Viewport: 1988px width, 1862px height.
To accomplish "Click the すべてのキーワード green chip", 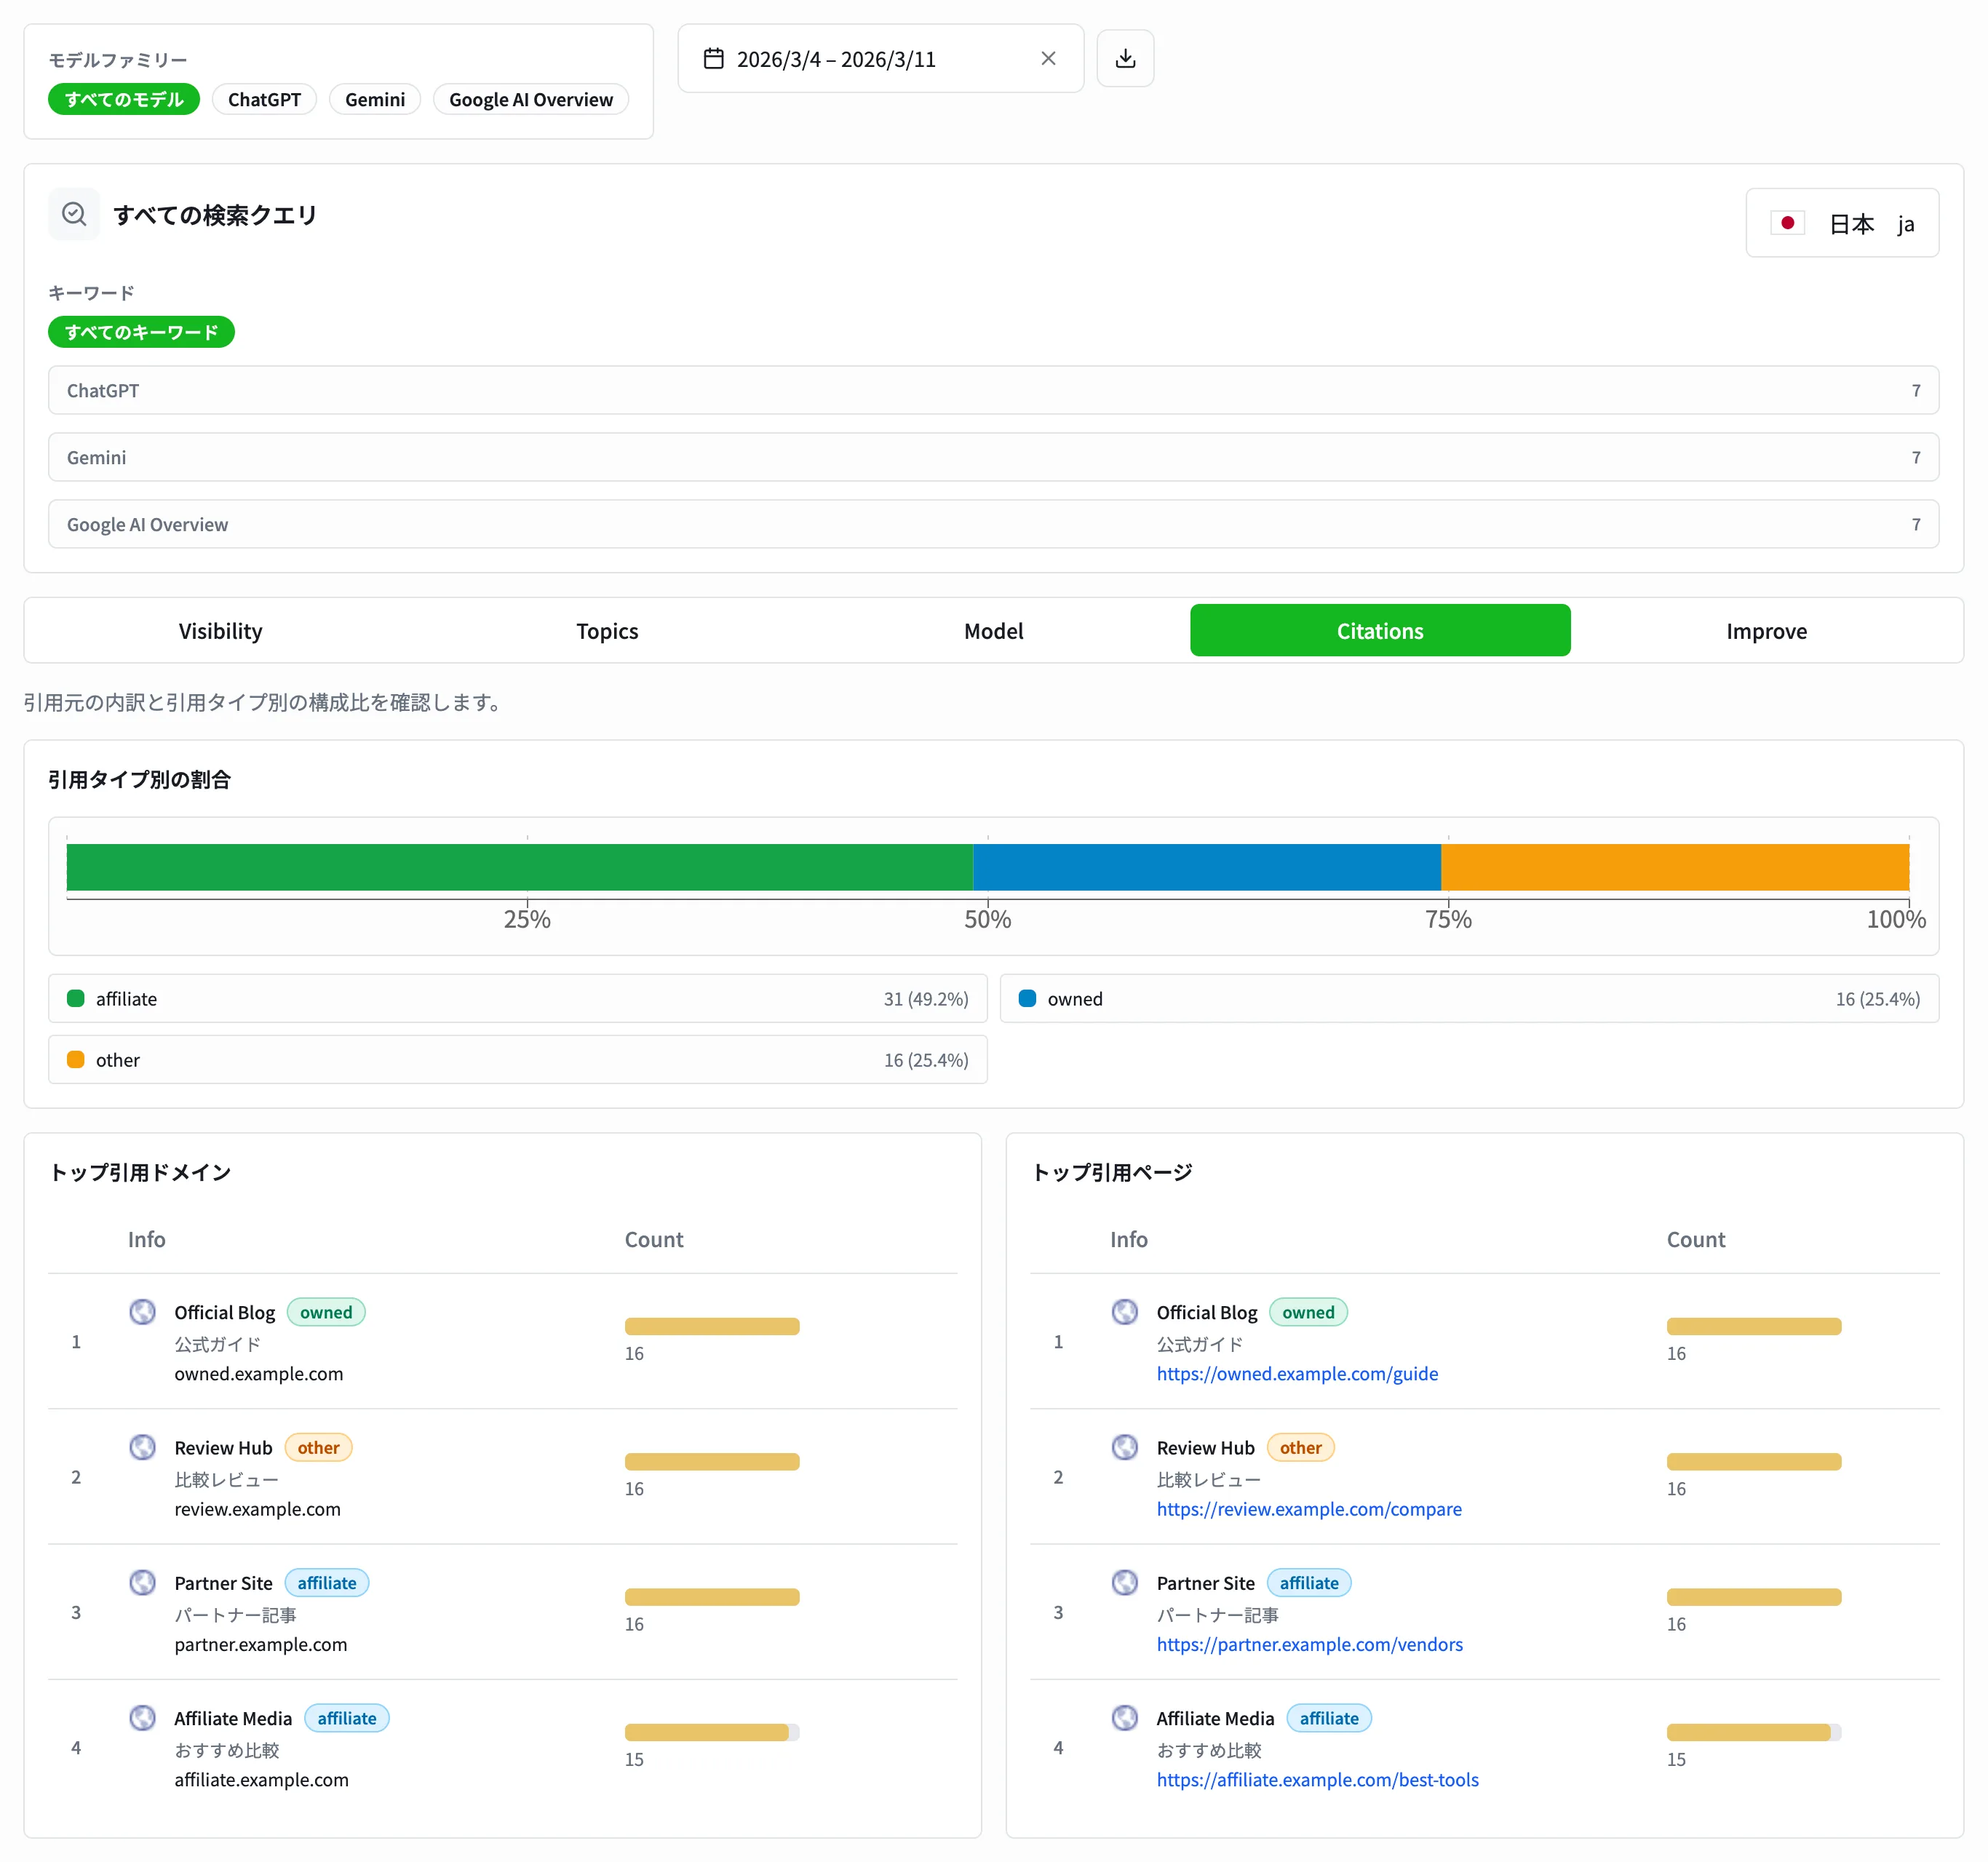I will tap(141, 332).
